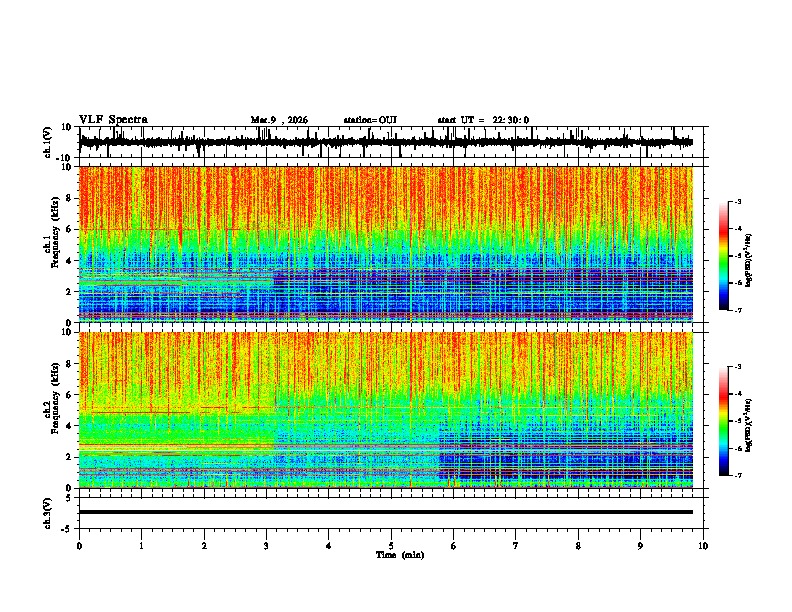The height and width of the screenshot is (612, 792).
Task: Click the "ch.3(V)" axis label
Action: pyautogui.click(x=48, y=513)
